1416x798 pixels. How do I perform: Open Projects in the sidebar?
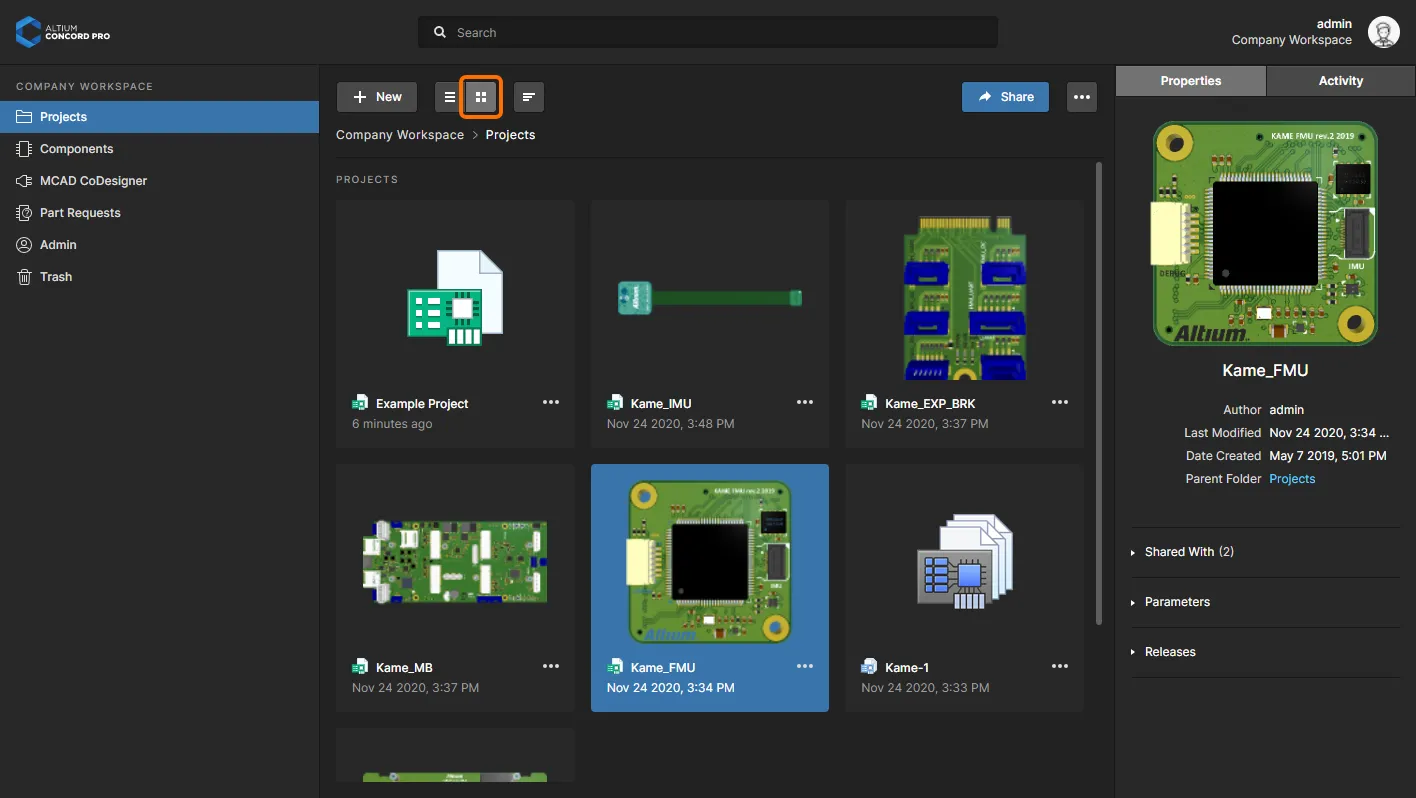pyautogui.click(x=160, y=117)
